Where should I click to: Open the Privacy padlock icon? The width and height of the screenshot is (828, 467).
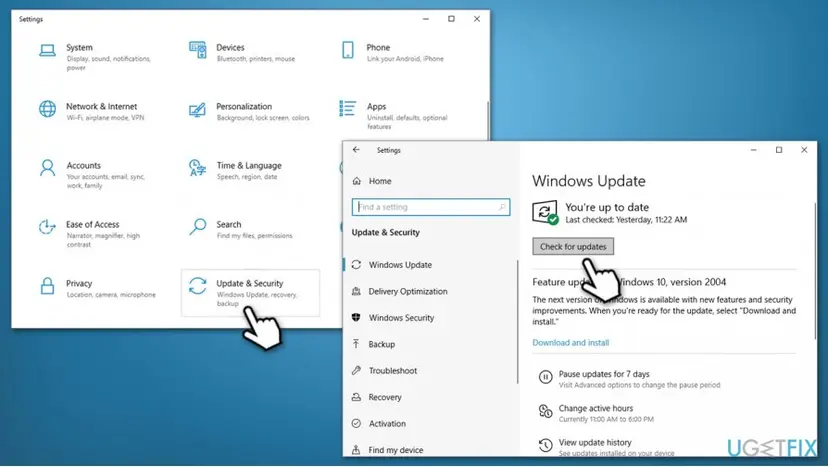[x=47, y=286]
